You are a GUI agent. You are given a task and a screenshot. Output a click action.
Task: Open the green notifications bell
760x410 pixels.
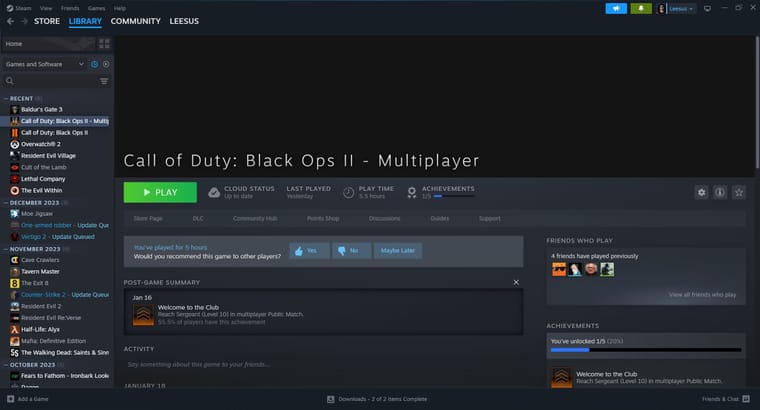[x=641, y=8]
